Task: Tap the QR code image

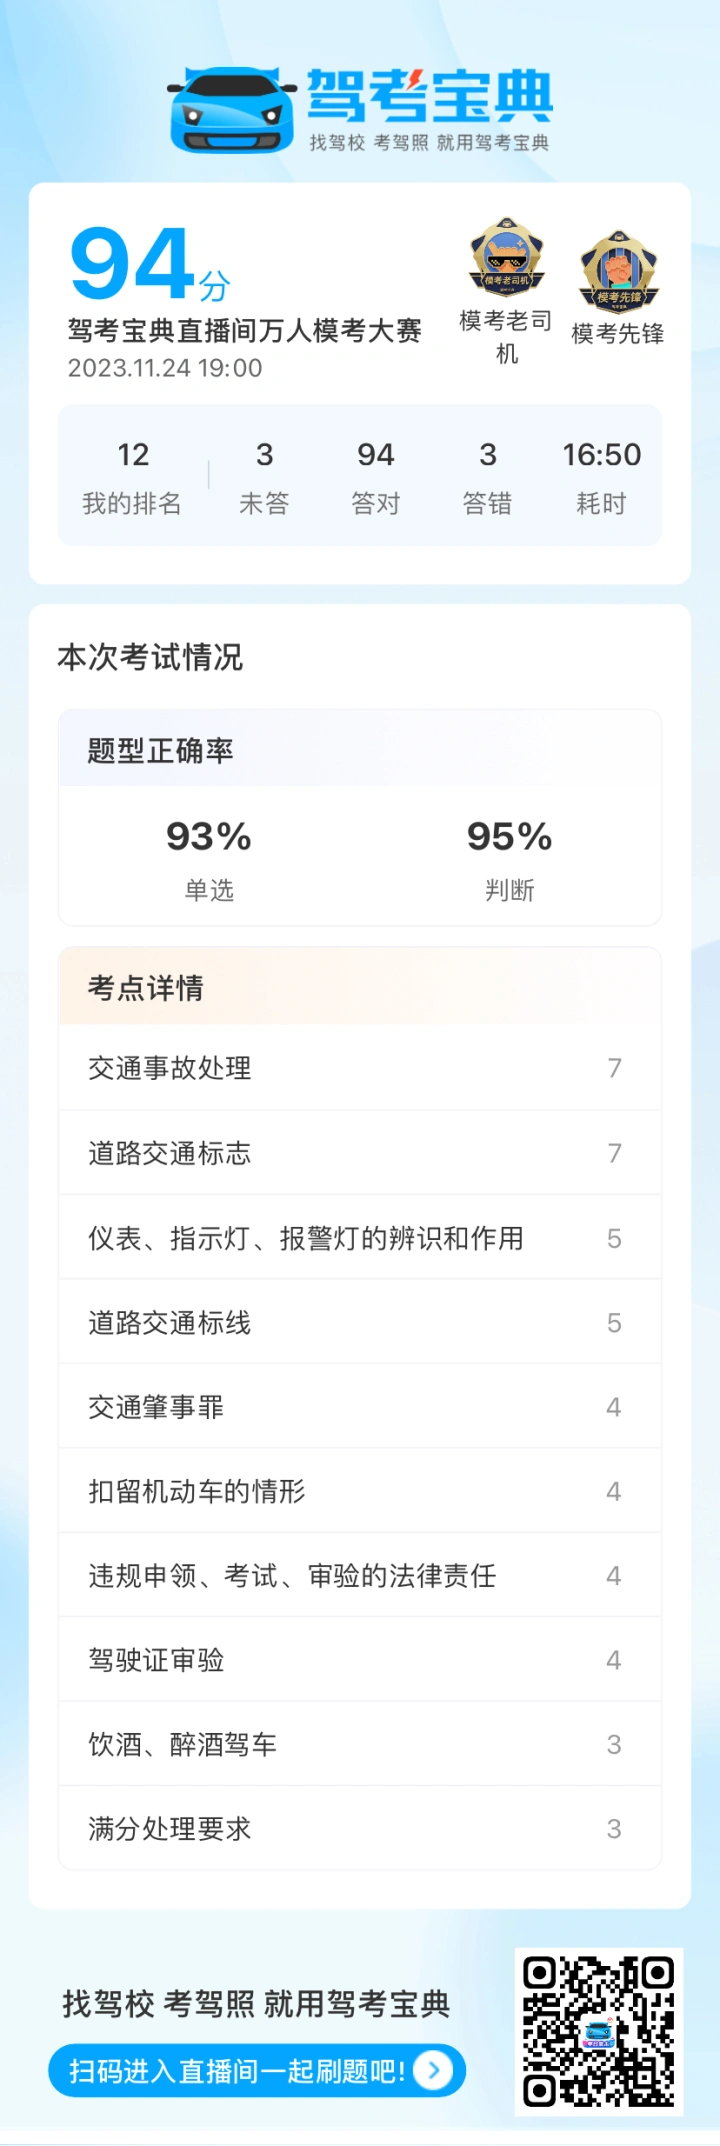Action: [x=599, y=2032]
